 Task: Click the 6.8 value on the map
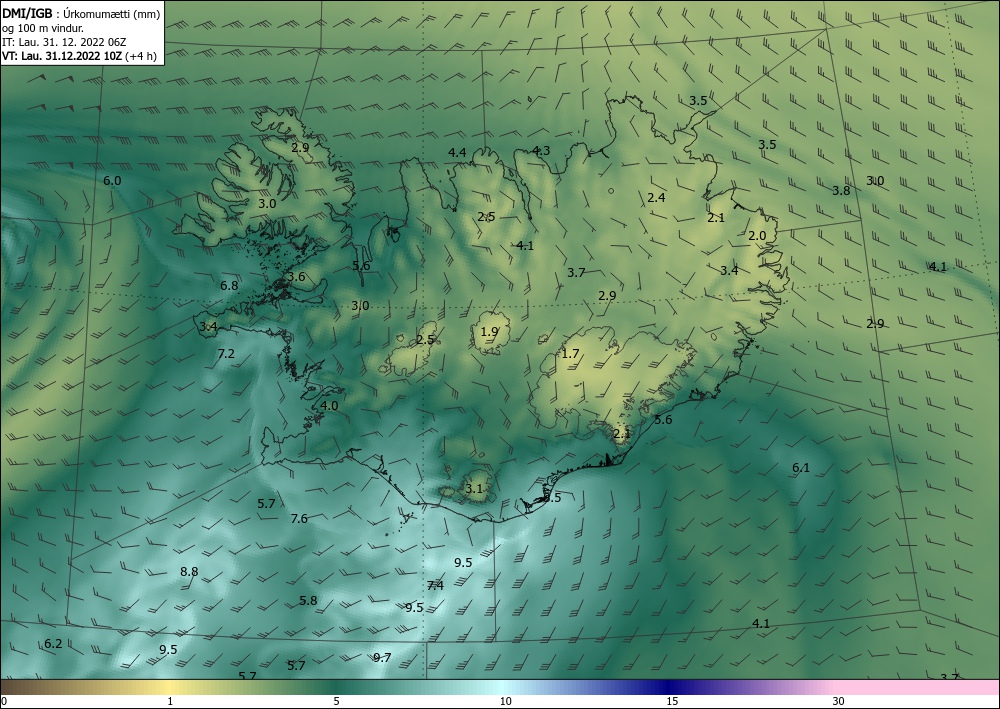point(229,286)
